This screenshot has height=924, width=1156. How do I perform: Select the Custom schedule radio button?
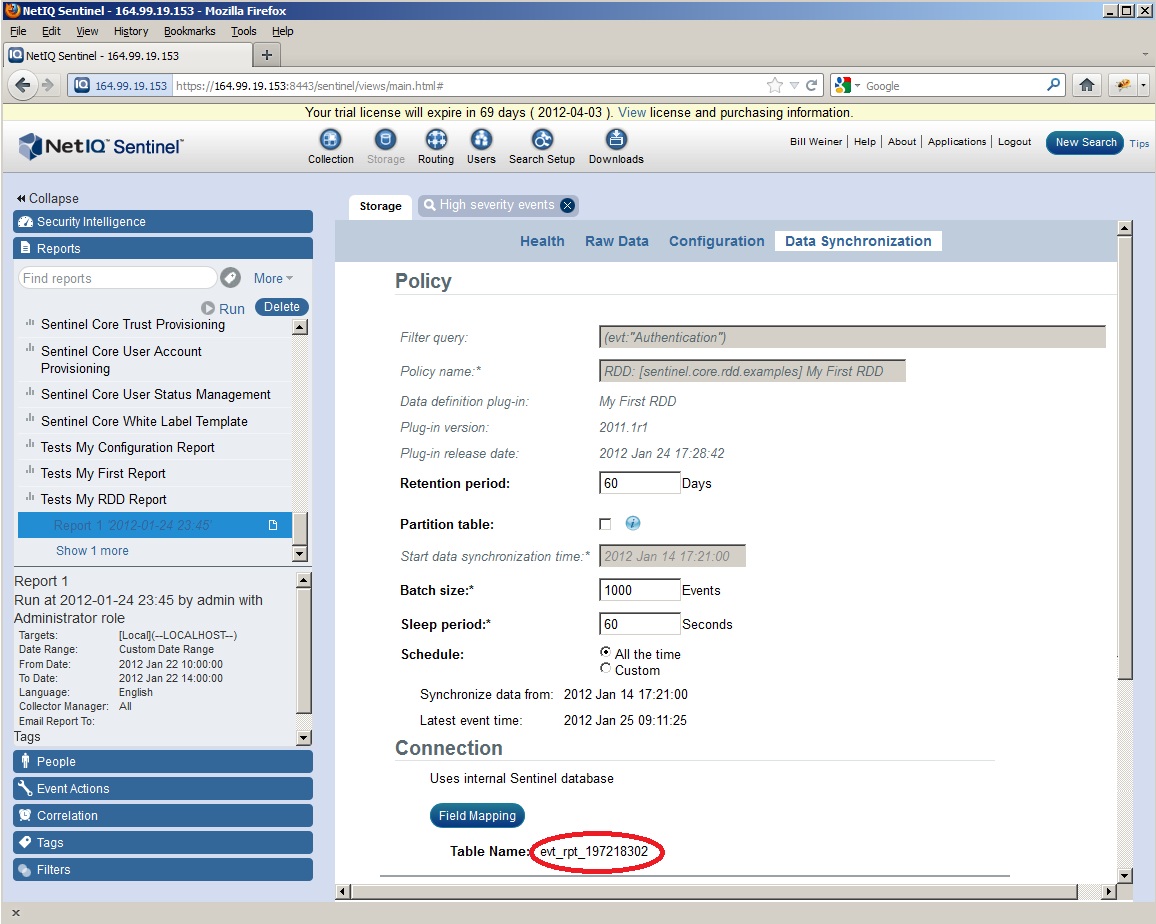[605, 668]
